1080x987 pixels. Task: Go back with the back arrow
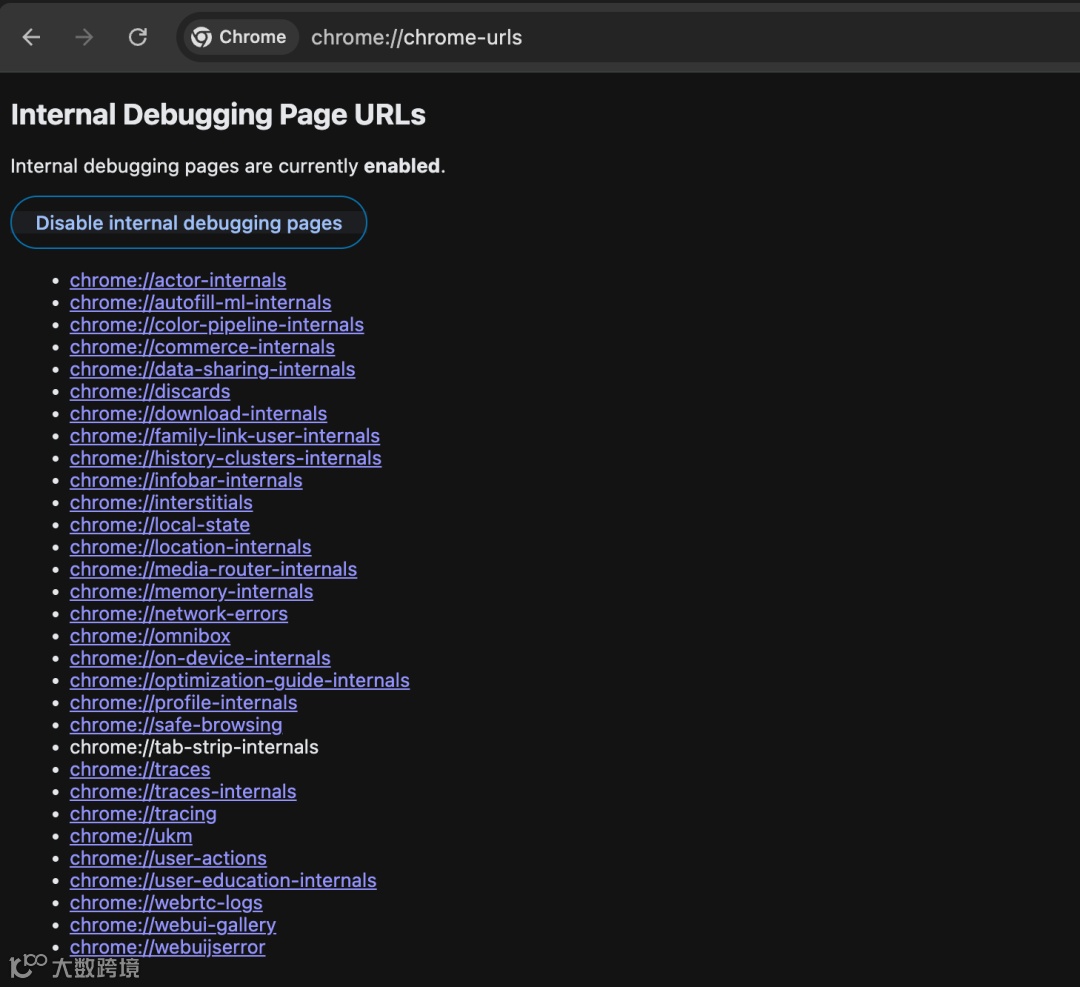32,37
